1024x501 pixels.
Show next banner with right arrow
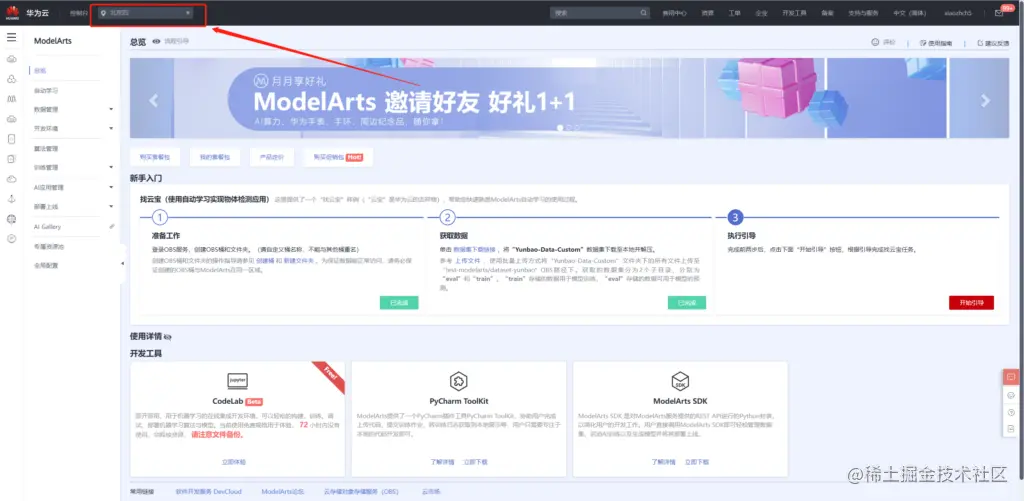click(985, 100)
